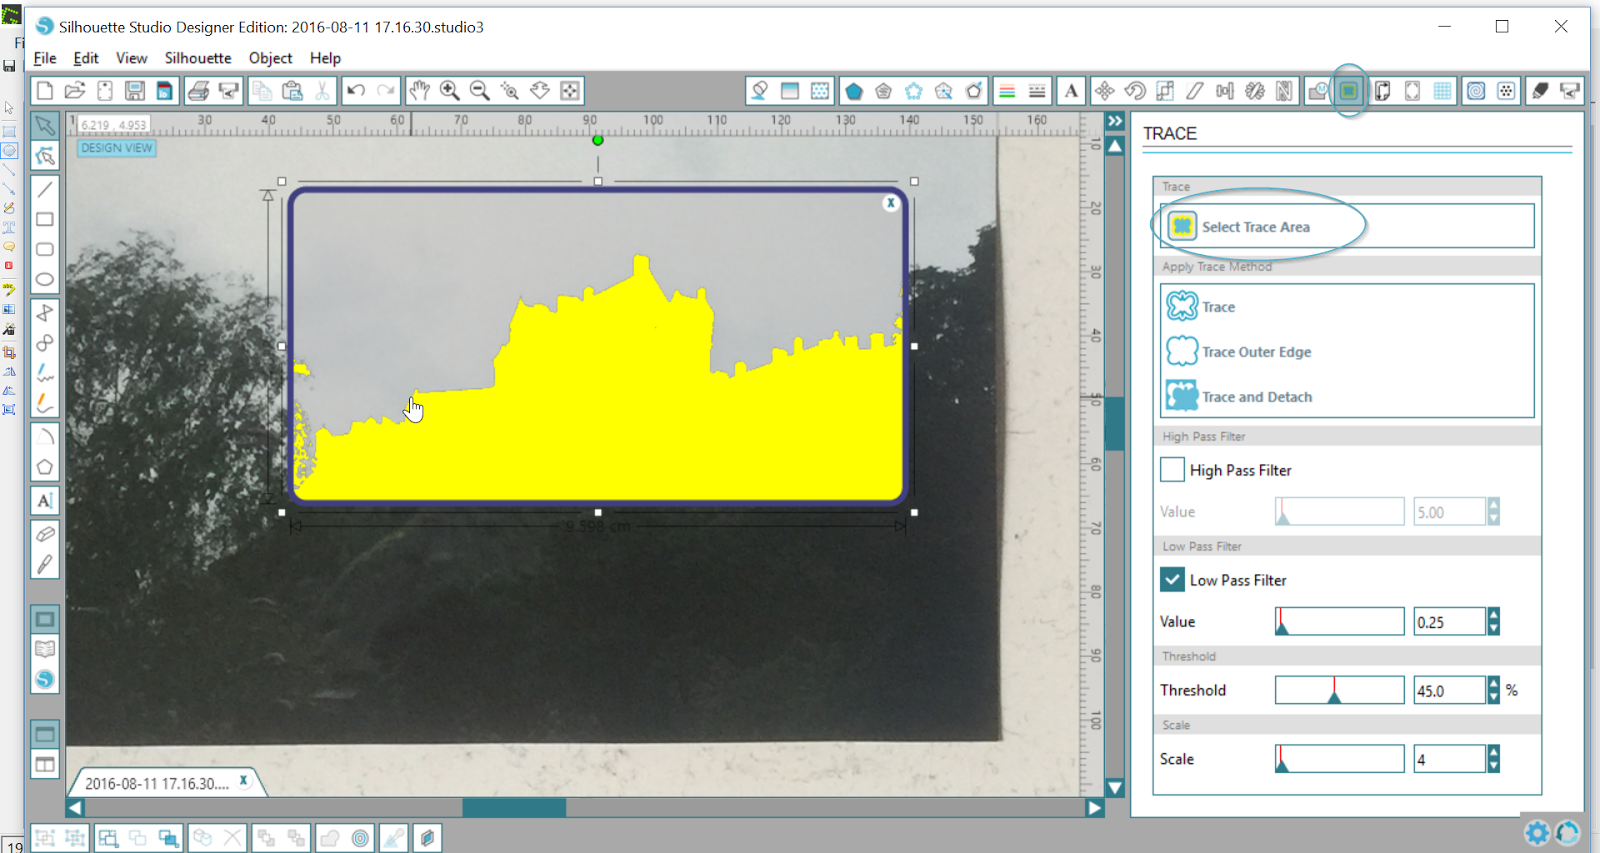1600x853 pixels.
Task: Open a file using the folder icon
Action: [x=75, y=91]
